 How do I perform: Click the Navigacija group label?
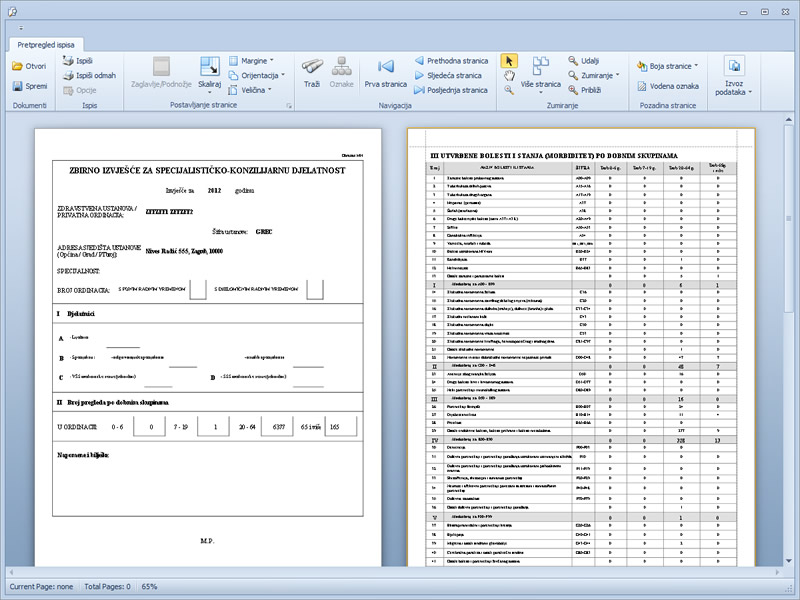395,106
